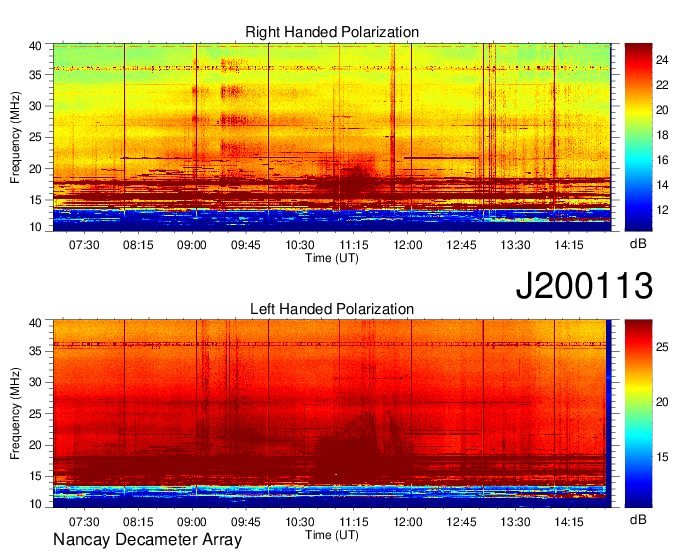Click "09:00" tick on Left Handed time axis

[x=192, y=522]
